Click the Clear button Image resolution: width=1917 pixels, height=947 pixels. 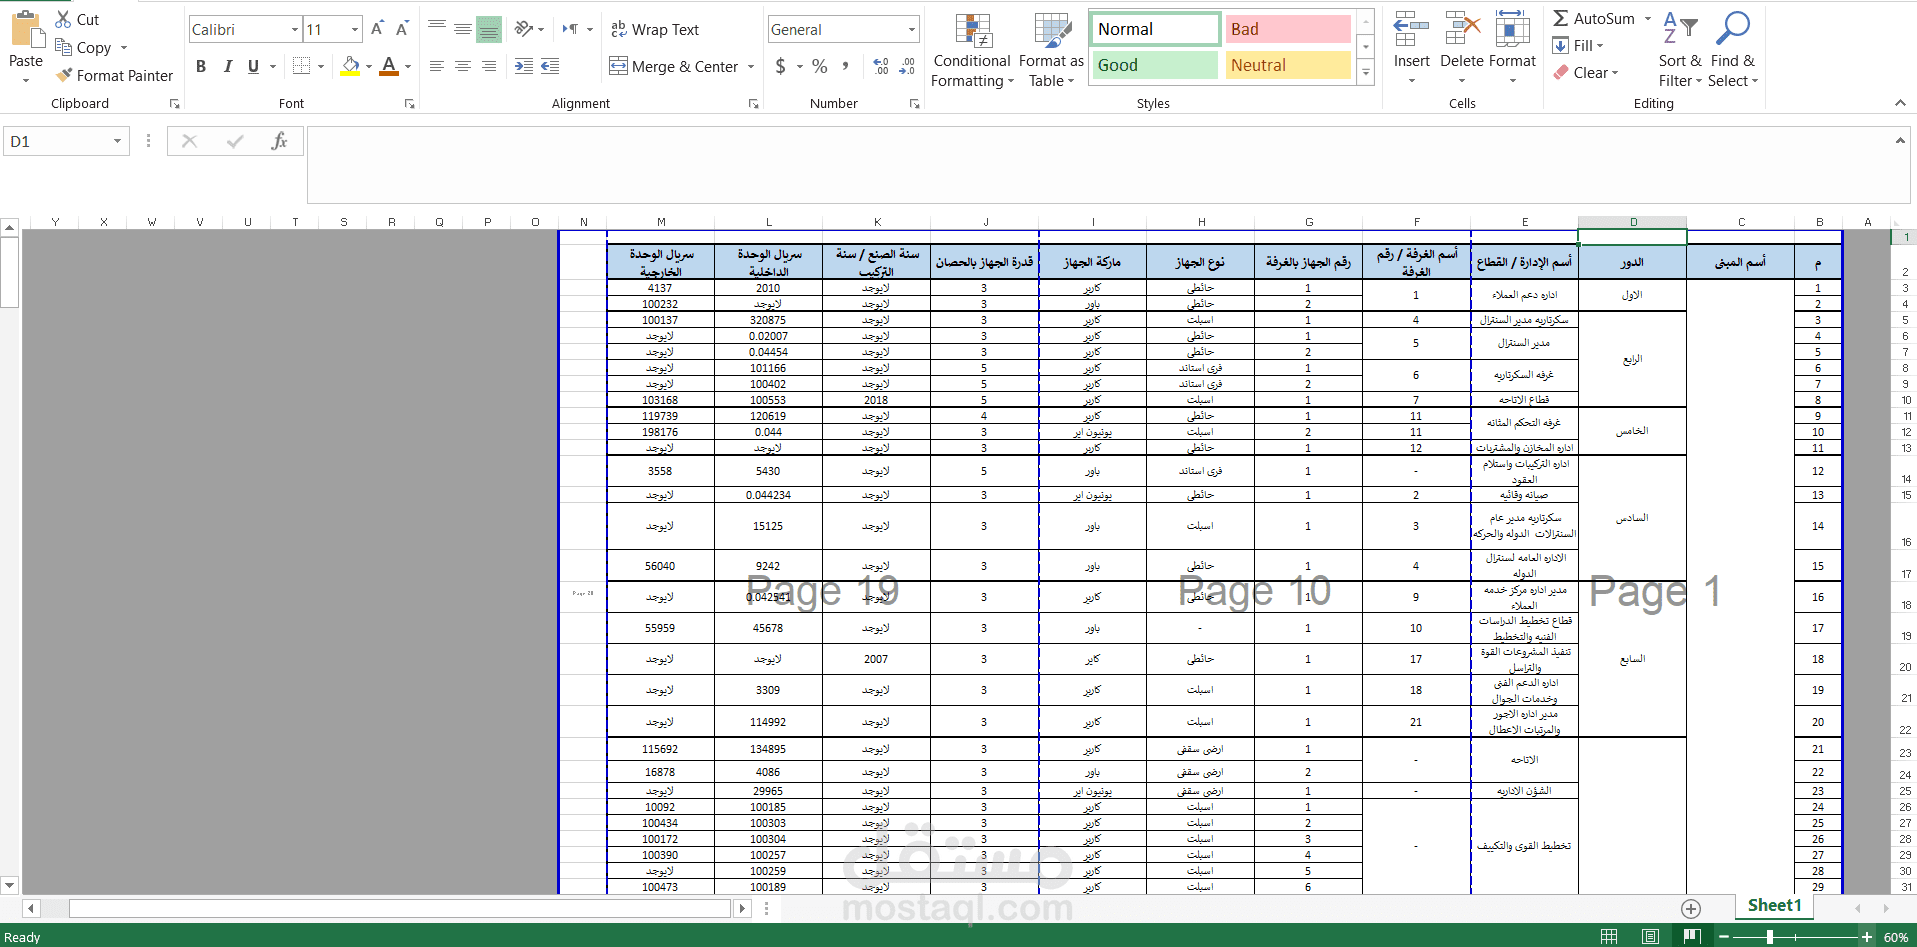pyautogui.click(x=1586, y=73)
